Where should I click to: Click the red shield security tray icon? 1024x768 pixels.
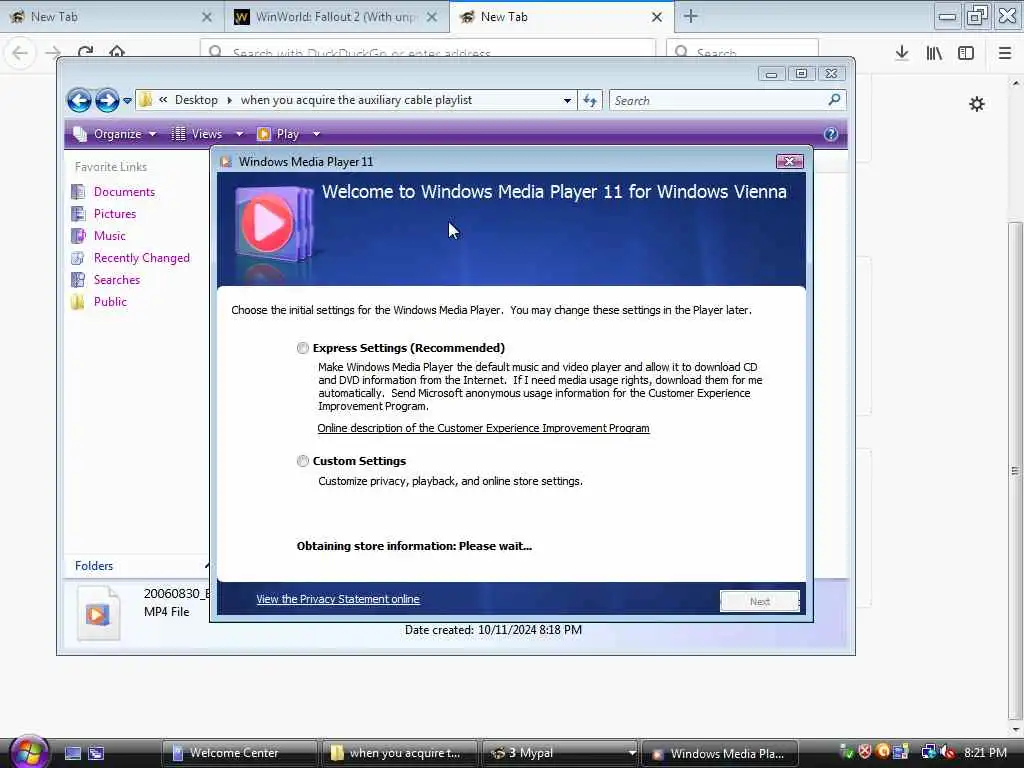tap(865, 752)
